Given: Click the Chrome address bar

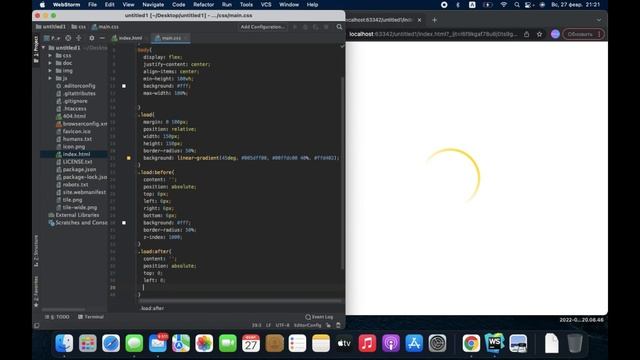Looking at the screenshot, I should (433, 34).
